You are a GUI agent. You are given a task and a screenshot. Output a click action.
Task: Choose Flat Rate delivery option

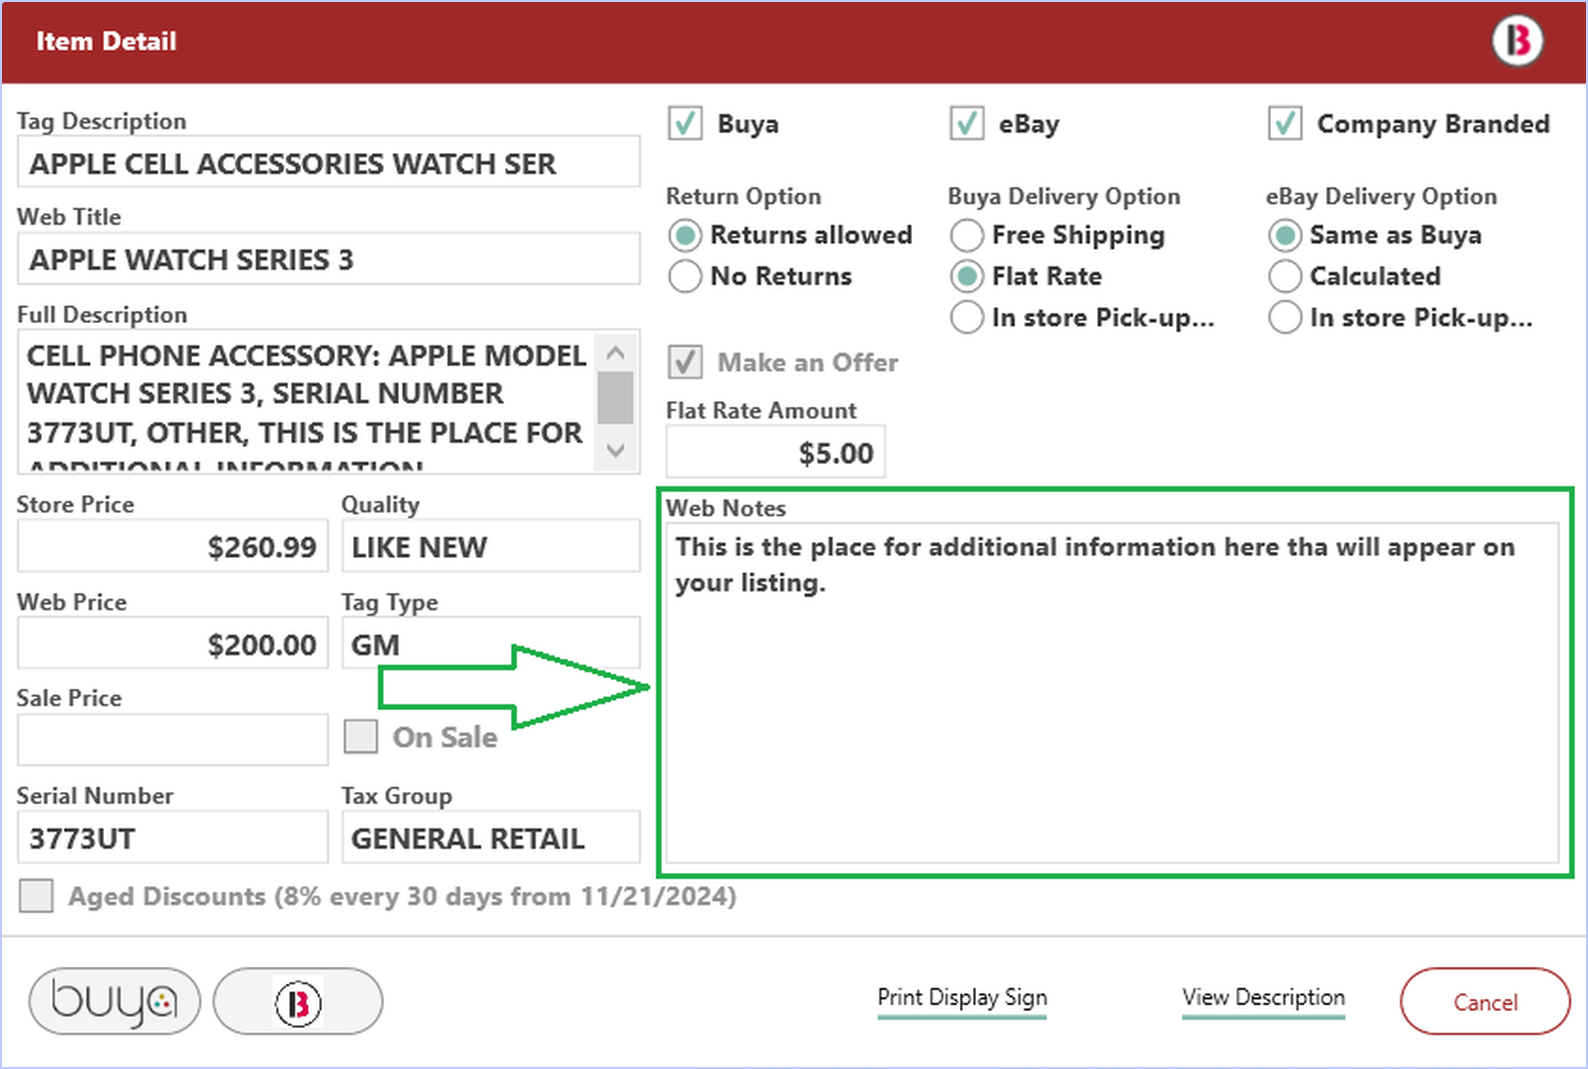967,277
